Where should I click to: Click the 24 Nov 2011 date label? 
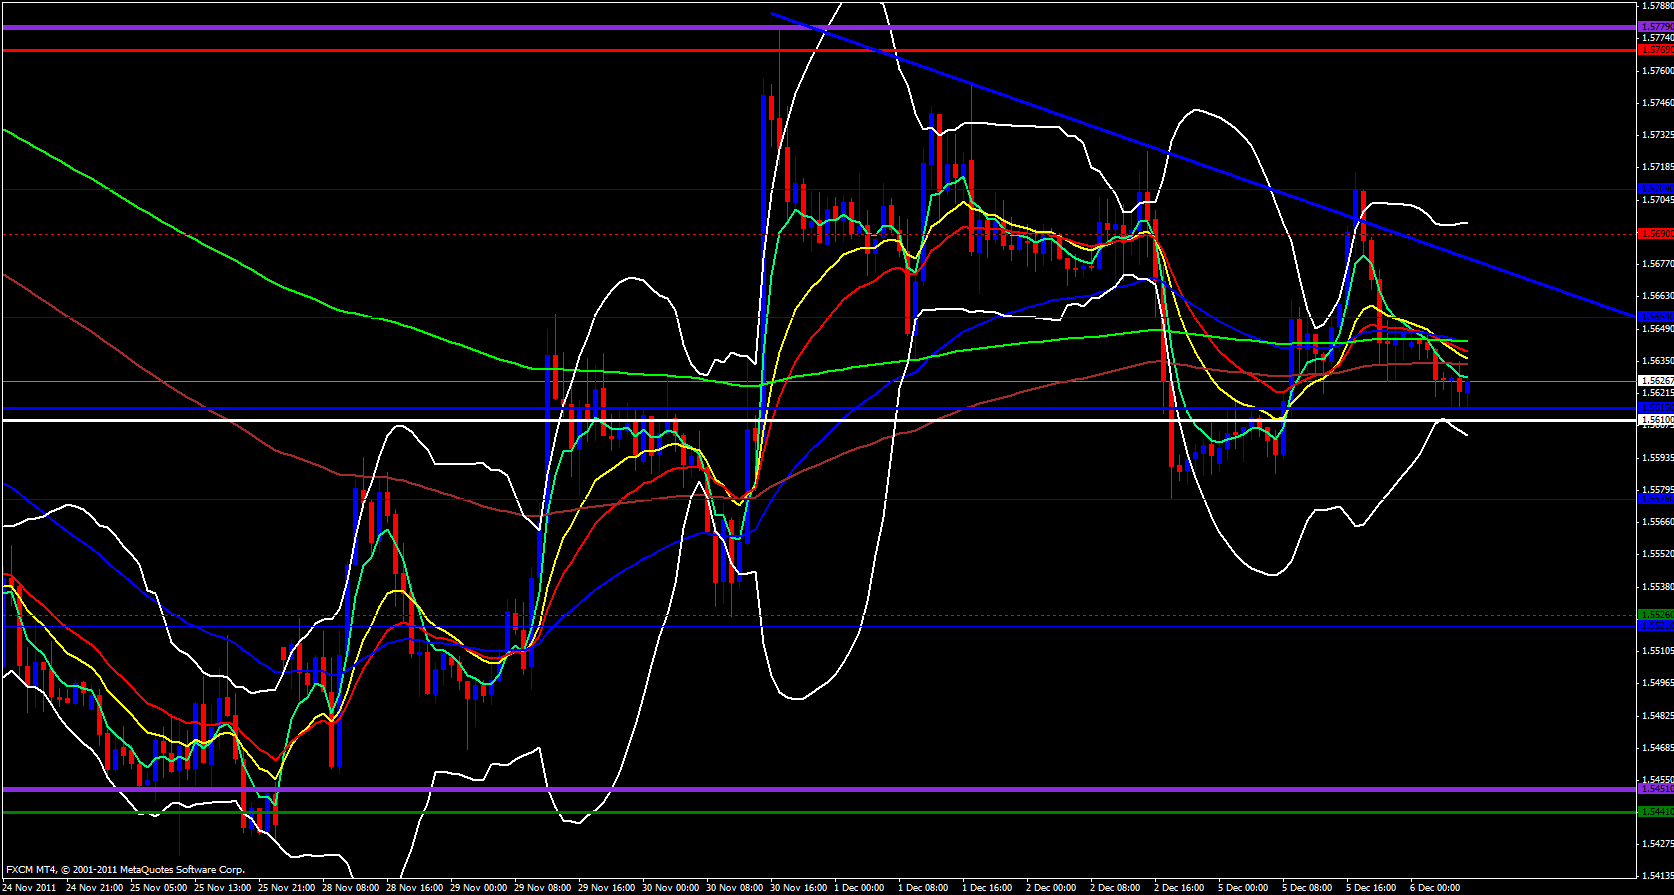point(30,887)
